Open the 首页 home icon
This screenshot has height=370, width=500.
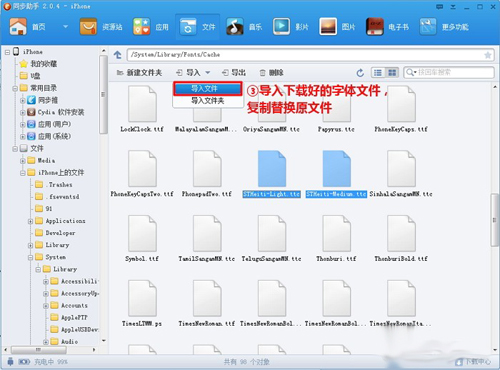point(18,27)
